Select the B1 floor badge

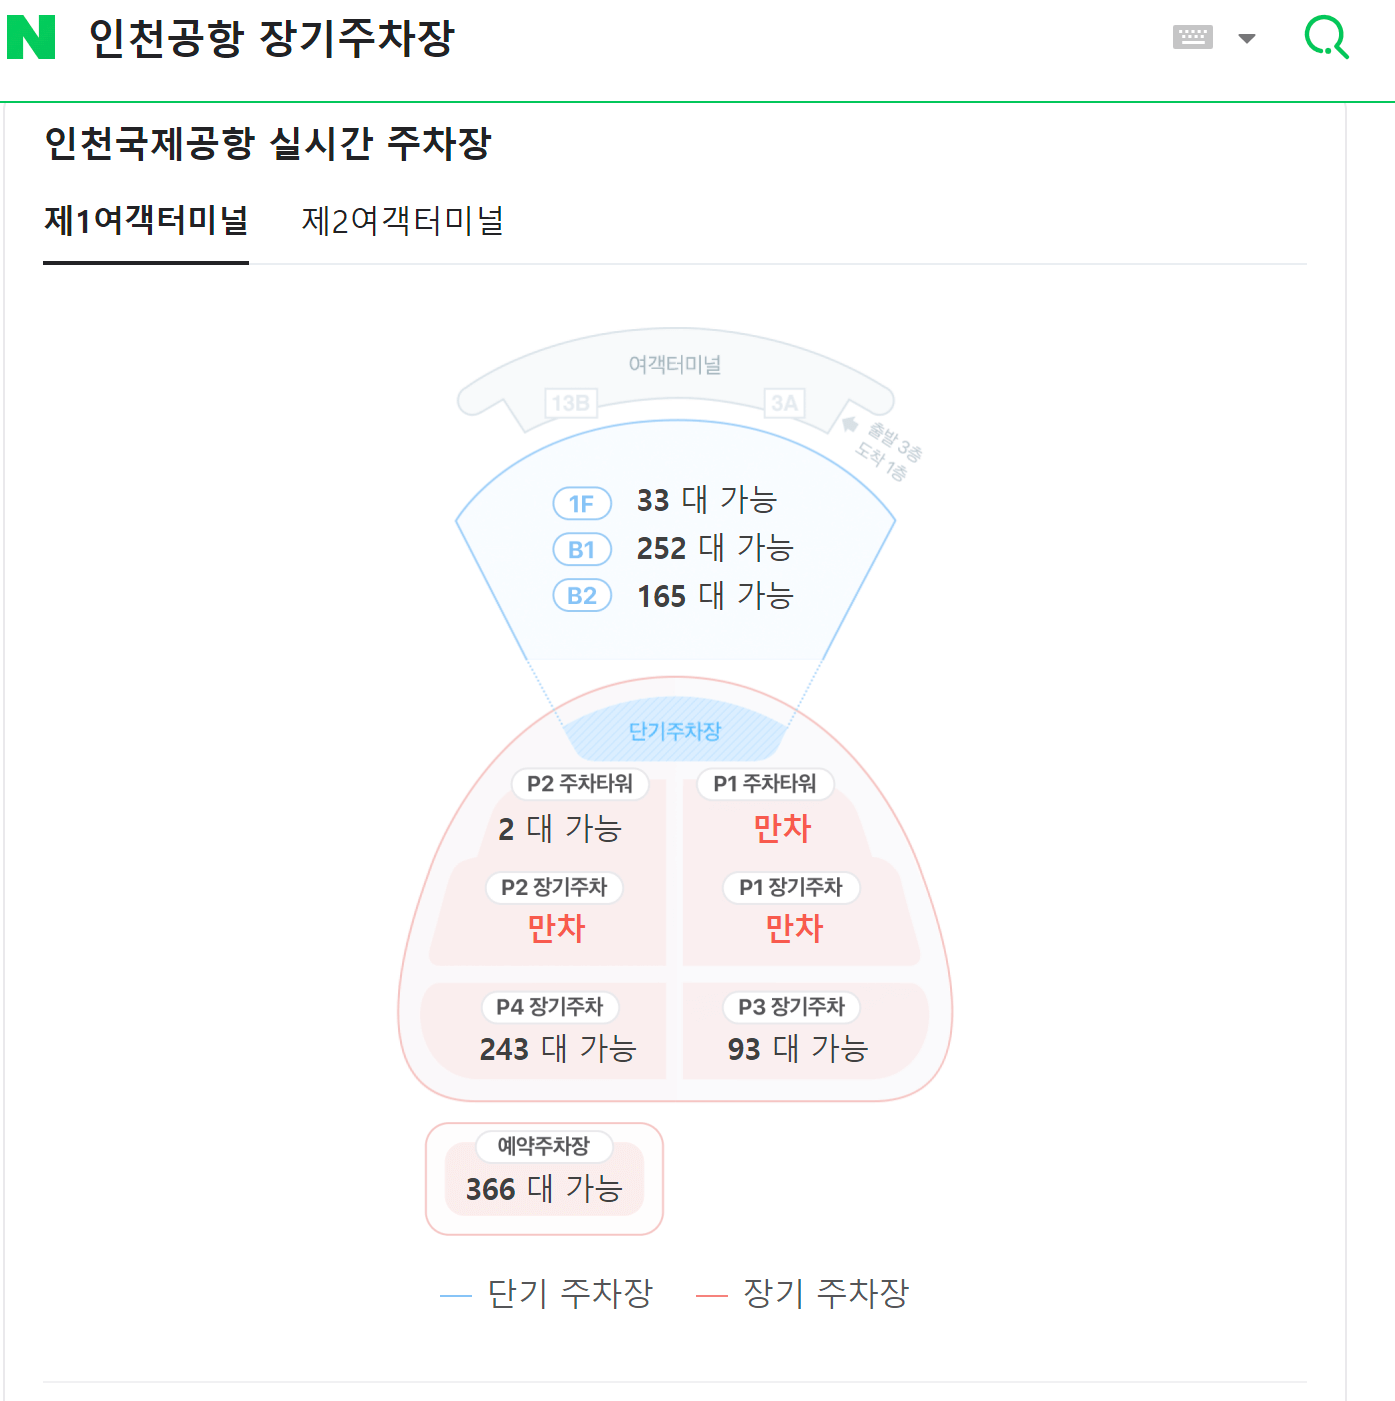(581, 549)
